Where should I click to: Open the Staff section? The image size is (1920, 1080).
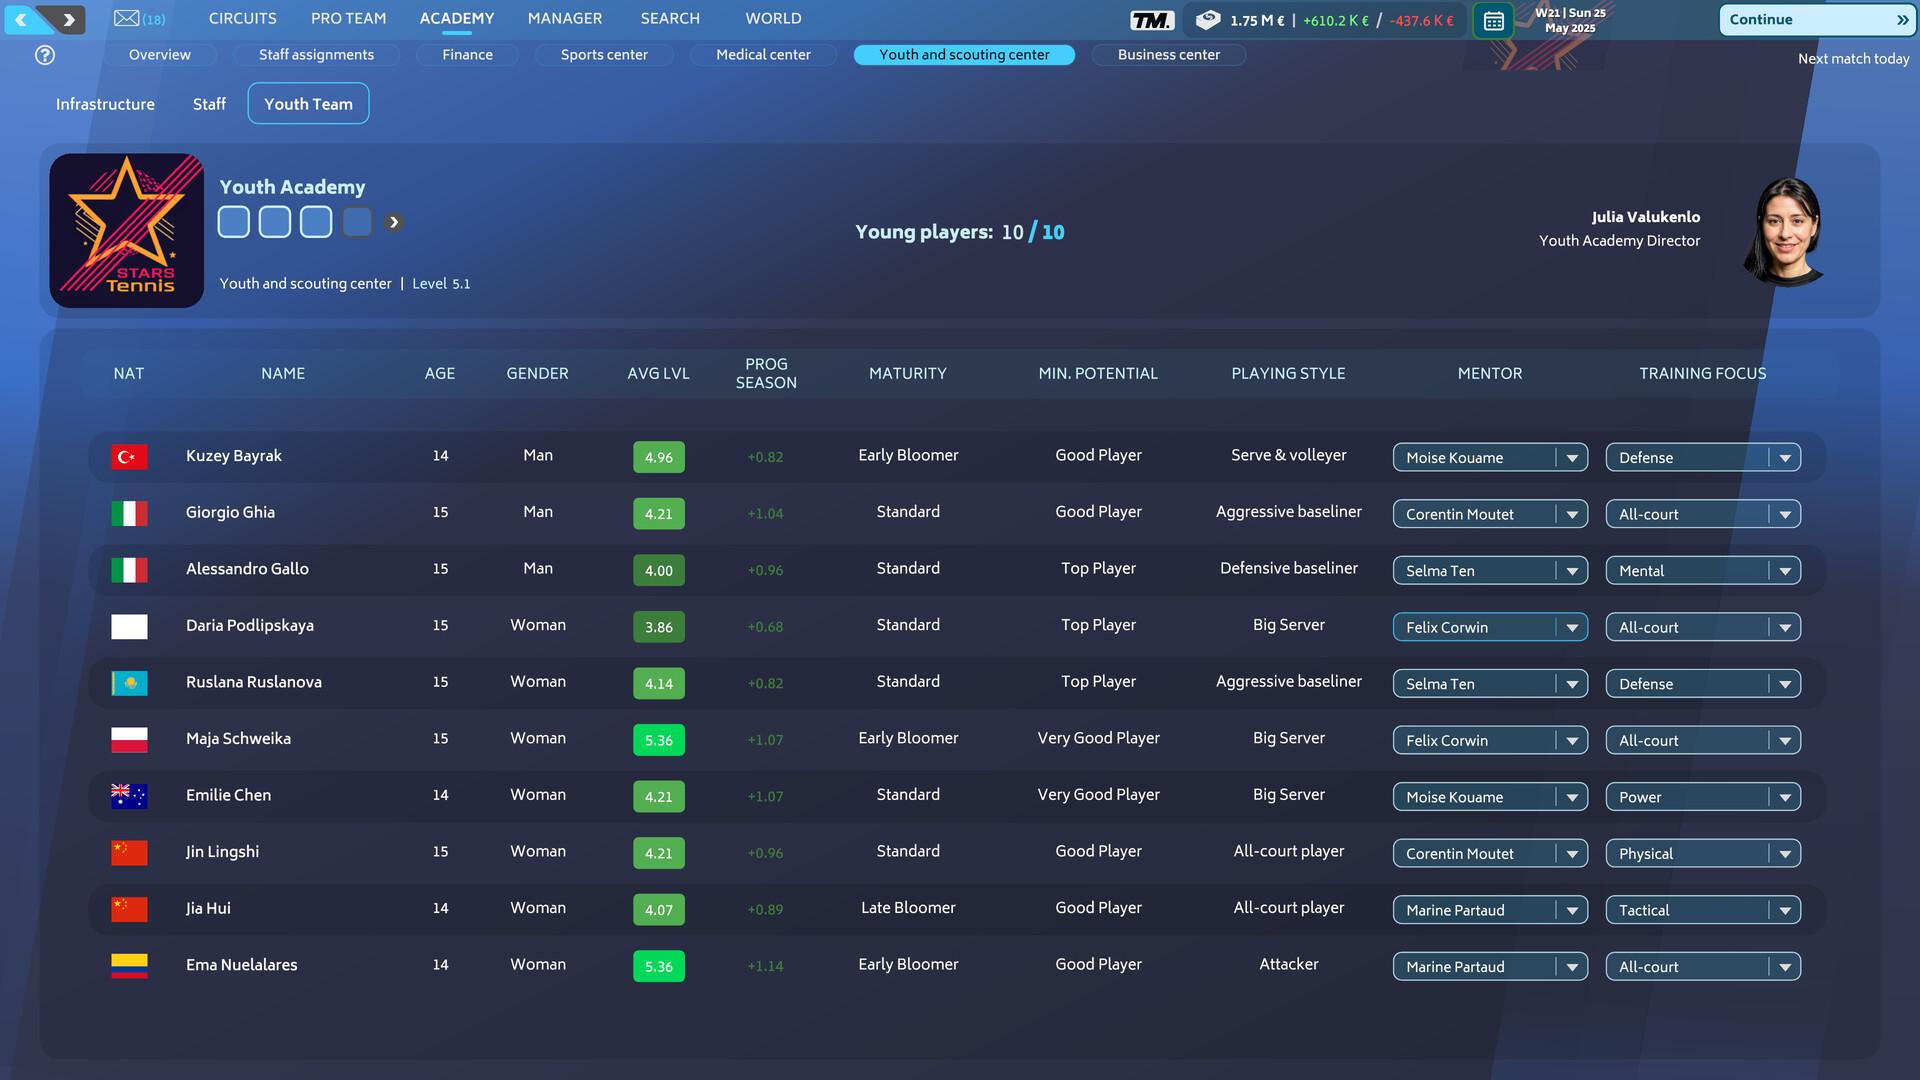209,103
